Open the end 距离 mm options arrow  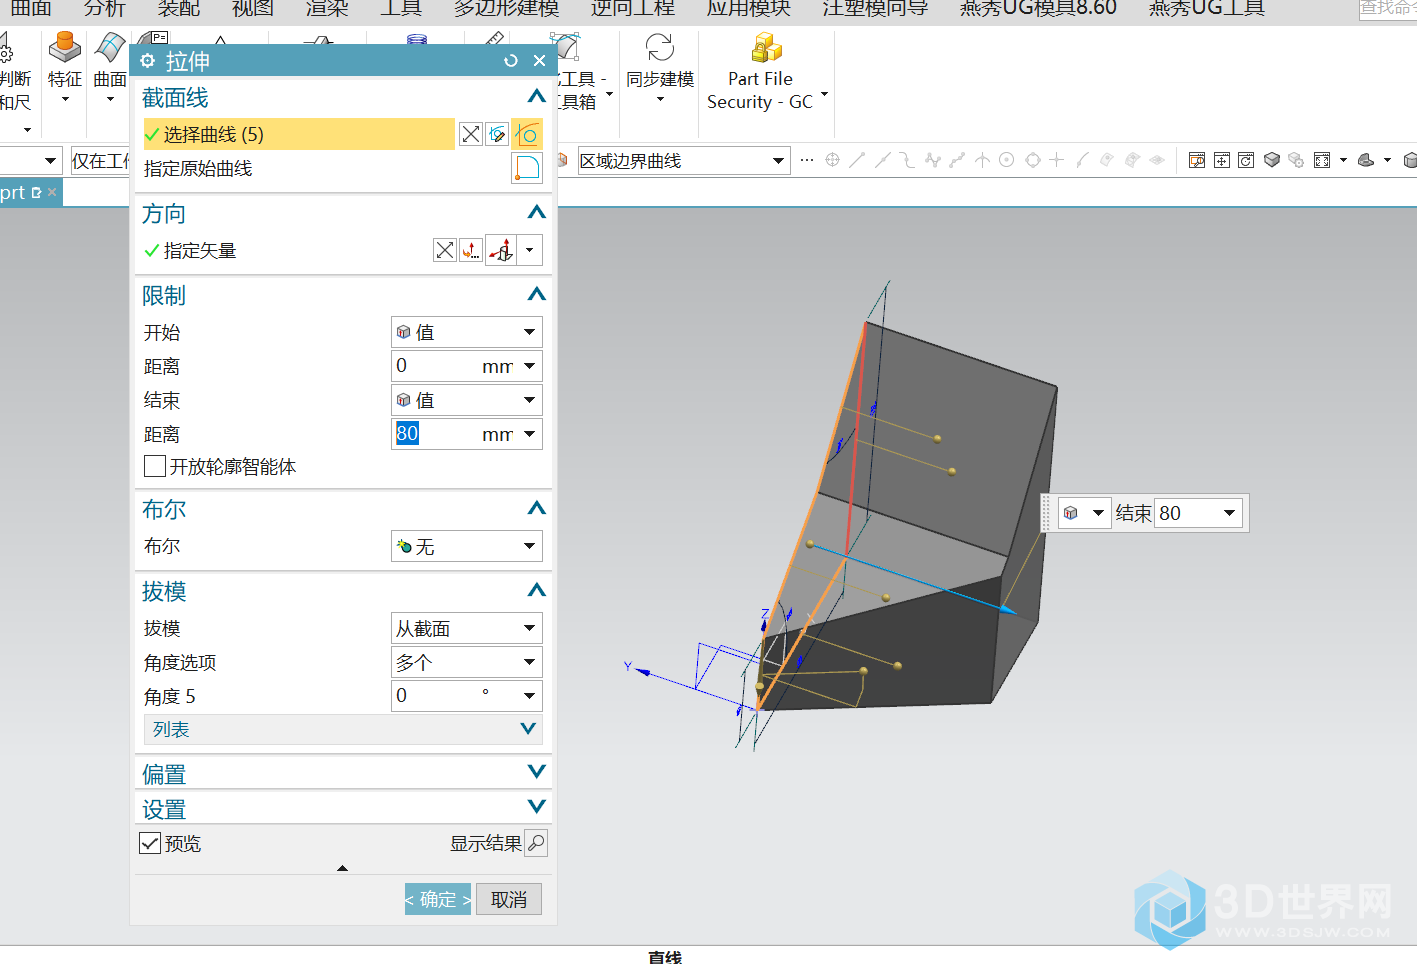[530, 434]
